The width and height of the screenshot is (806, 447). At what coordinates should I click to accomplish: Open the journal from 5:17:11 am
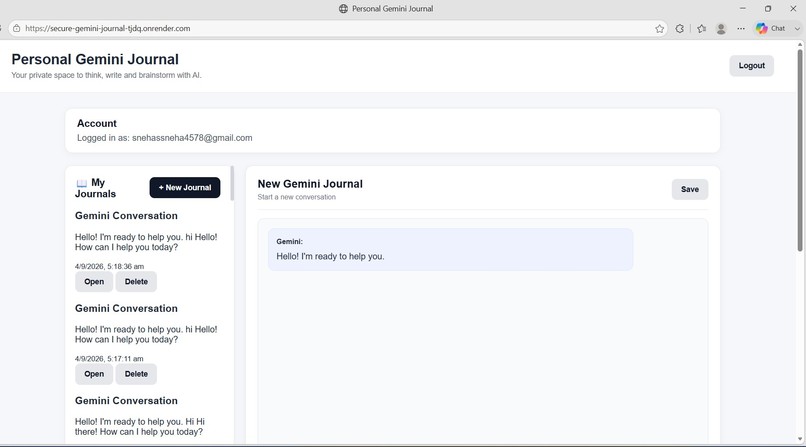click(94, 374)
